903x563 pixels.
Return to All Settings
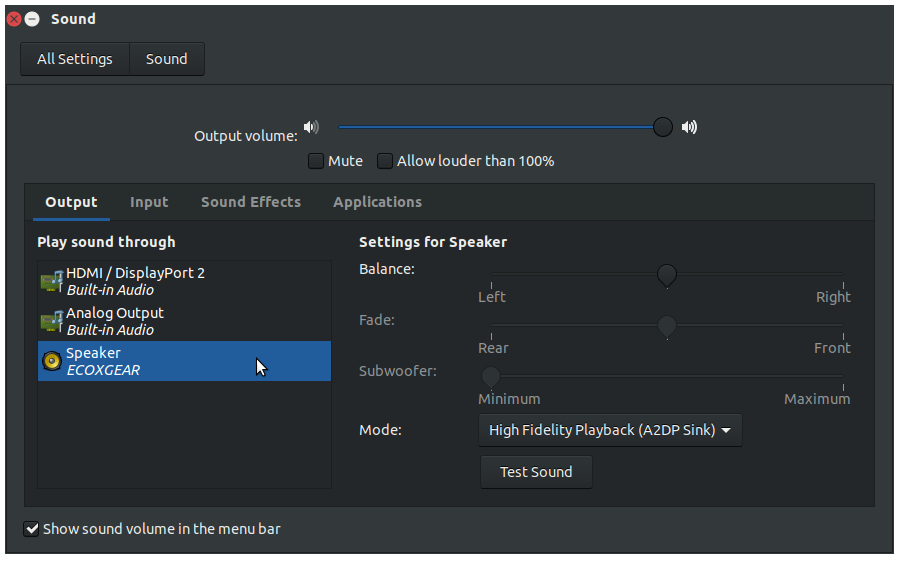tap(75, 59)
